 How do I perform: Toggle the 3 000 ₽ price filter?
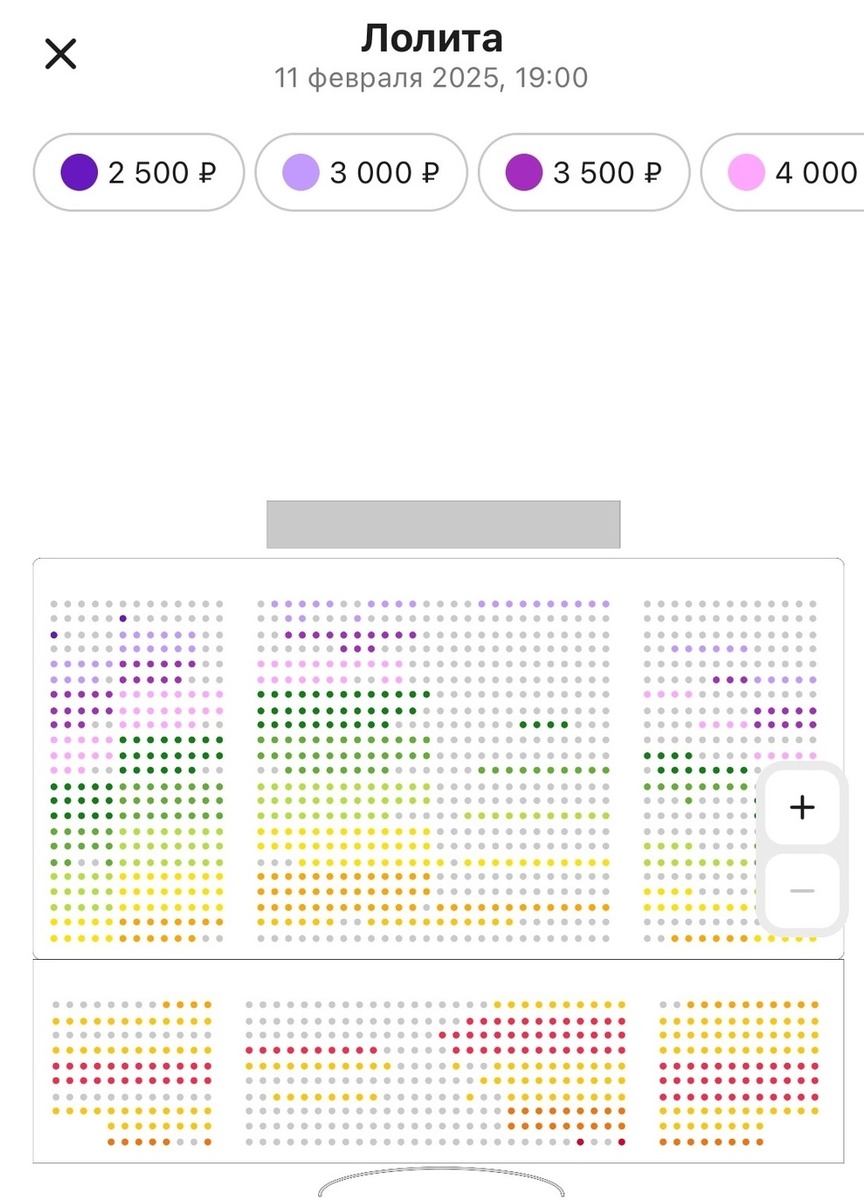[361, 172]
